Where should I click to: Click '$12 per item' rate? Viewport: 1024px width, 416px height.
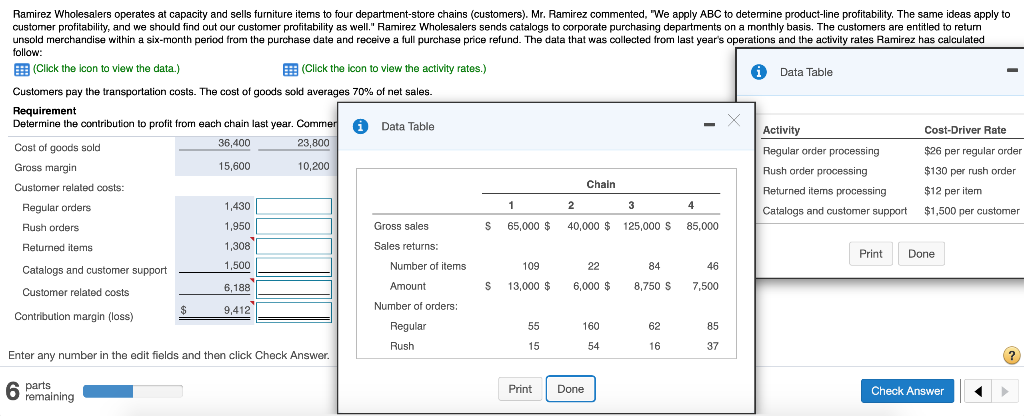point(953,191)
